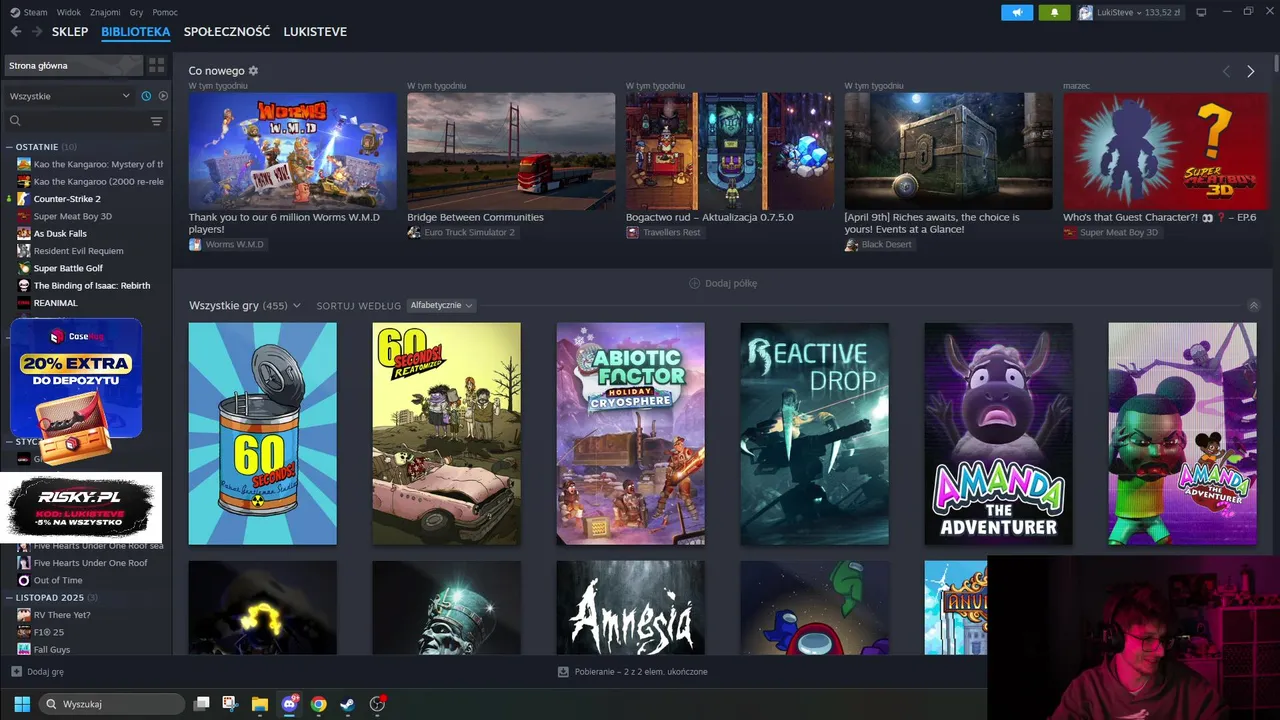Switch library to grid collections view icon
1280x720 pixels.
(x=157, y=65)
